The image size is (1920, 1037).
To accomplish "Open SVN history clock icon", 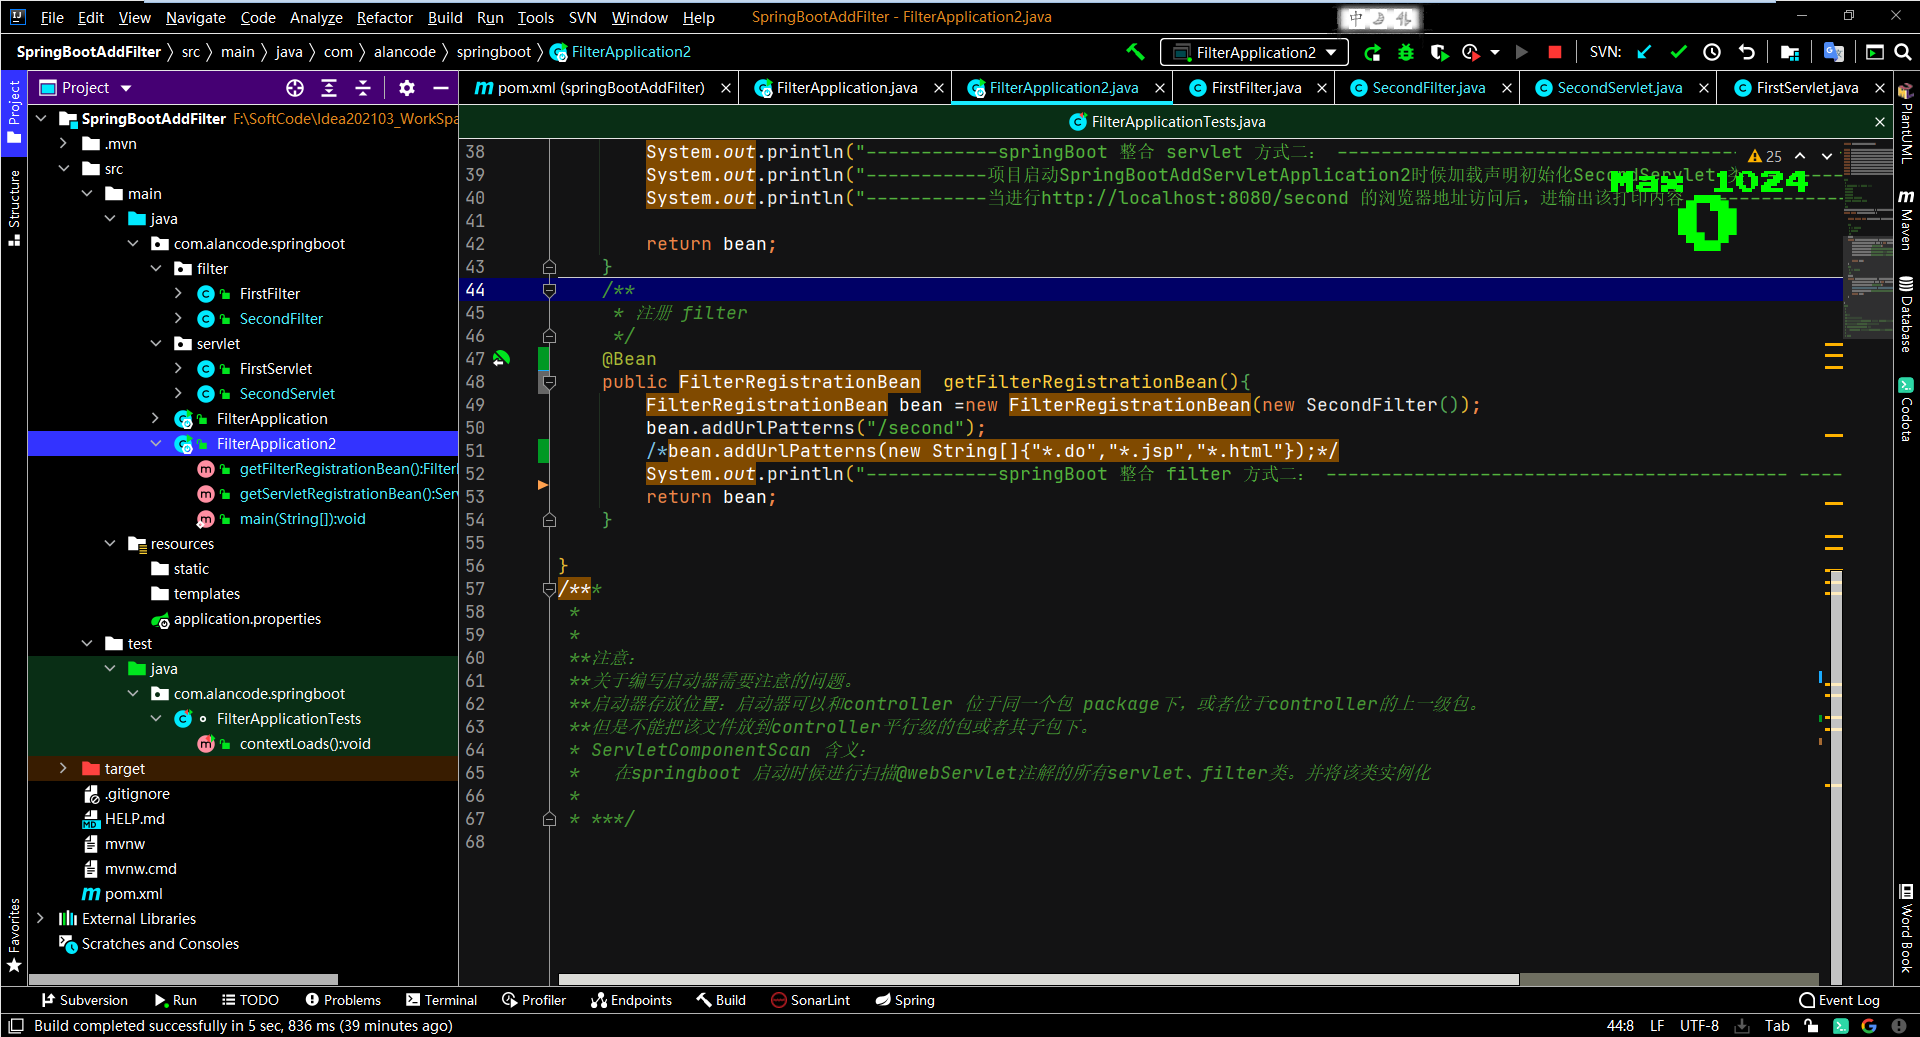I will pyautogui.click(x=1712, y=52).
